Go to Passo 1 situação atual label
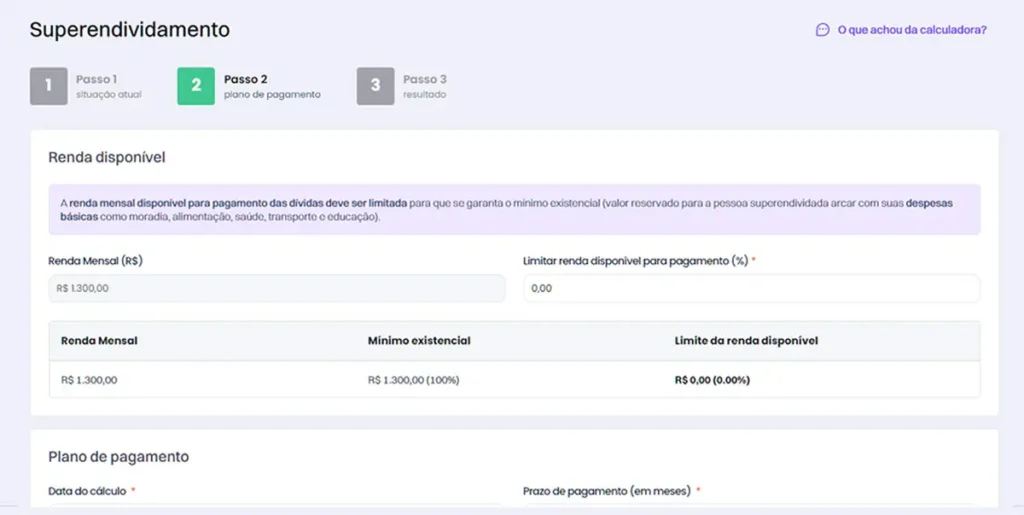Viewport: 1024px width, 515px height. (x=108, y=86)
